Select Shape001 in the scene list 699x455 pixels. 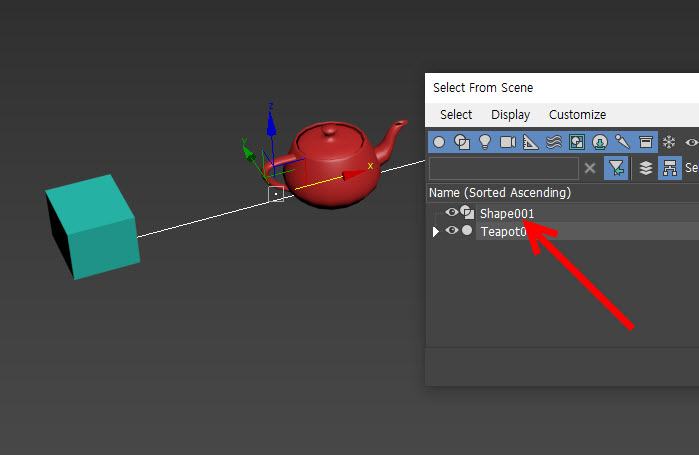click(x=507, y=213)
